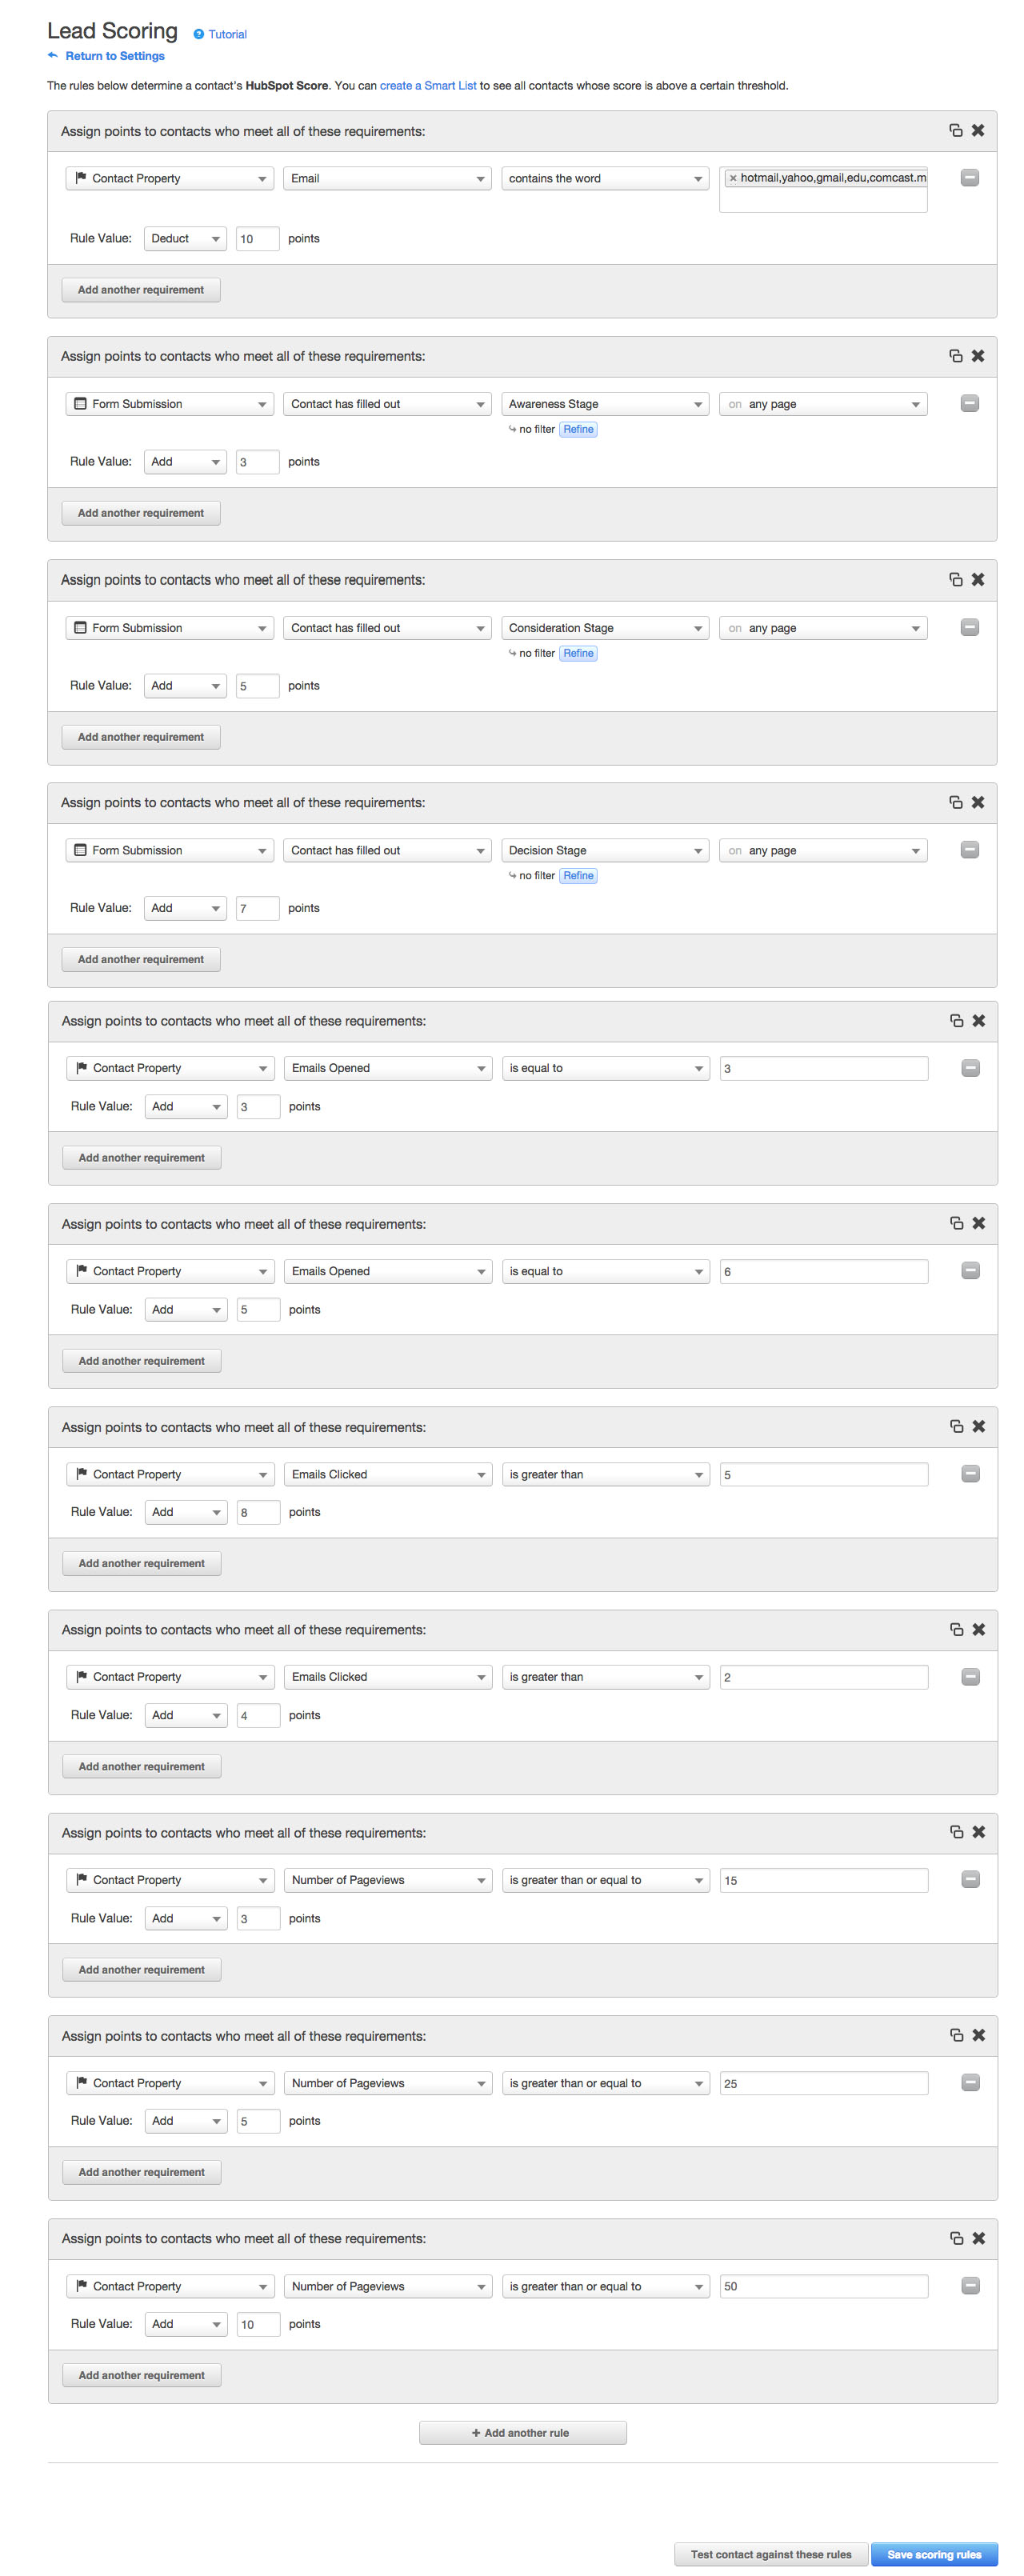Click the Add another rule button
Viewport: 1024px width, 2576px height.
coord(522,2433)
